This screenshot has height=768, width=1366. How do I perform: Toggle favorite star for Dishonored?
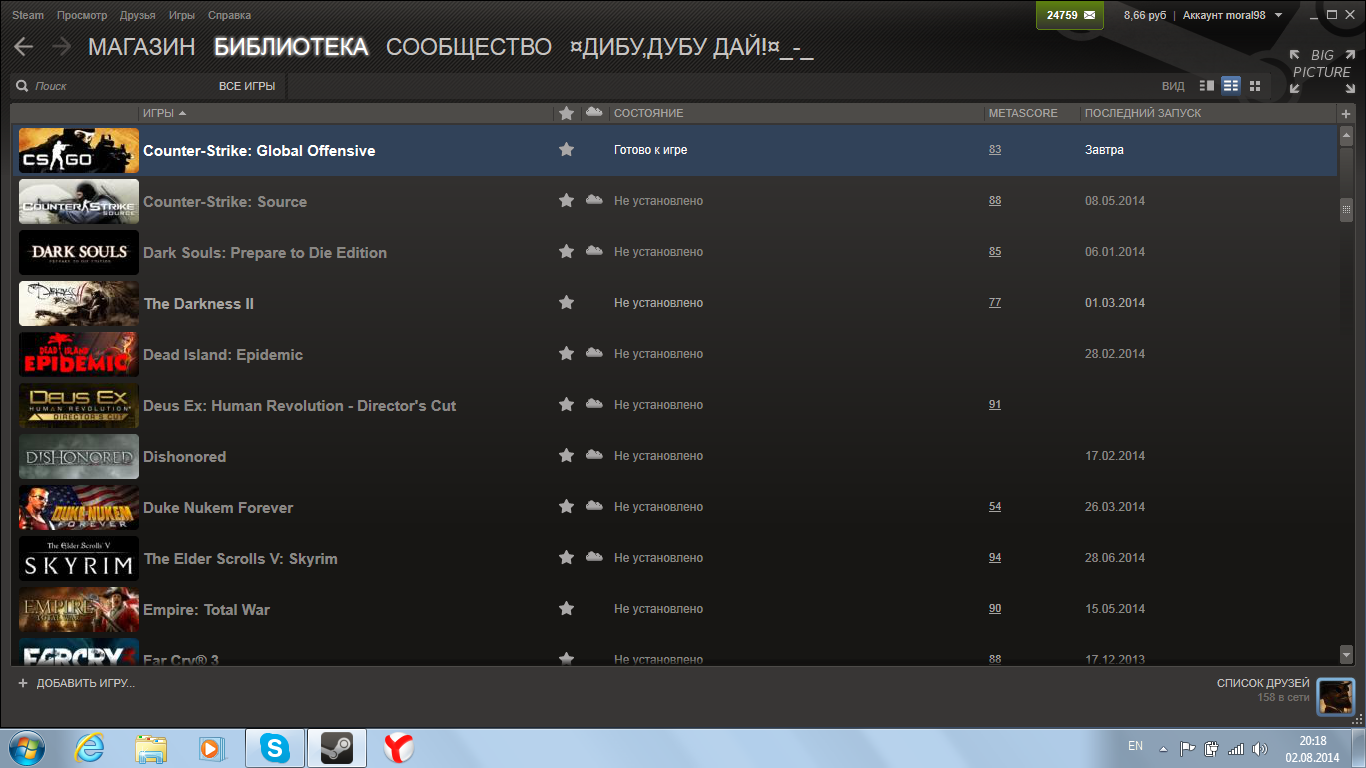pyautogui.click(x=567, y=455)
